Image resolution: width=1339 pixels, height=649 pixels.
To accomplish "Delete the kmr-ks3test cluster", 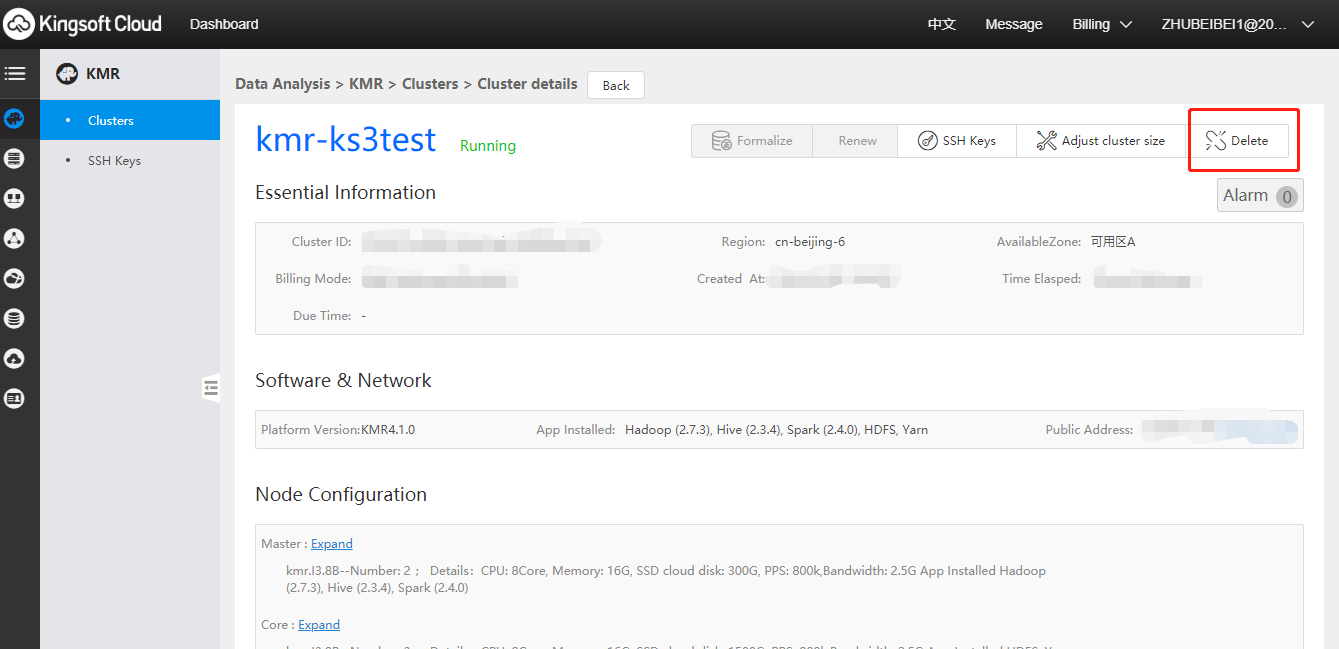I will click(1237, 141).
